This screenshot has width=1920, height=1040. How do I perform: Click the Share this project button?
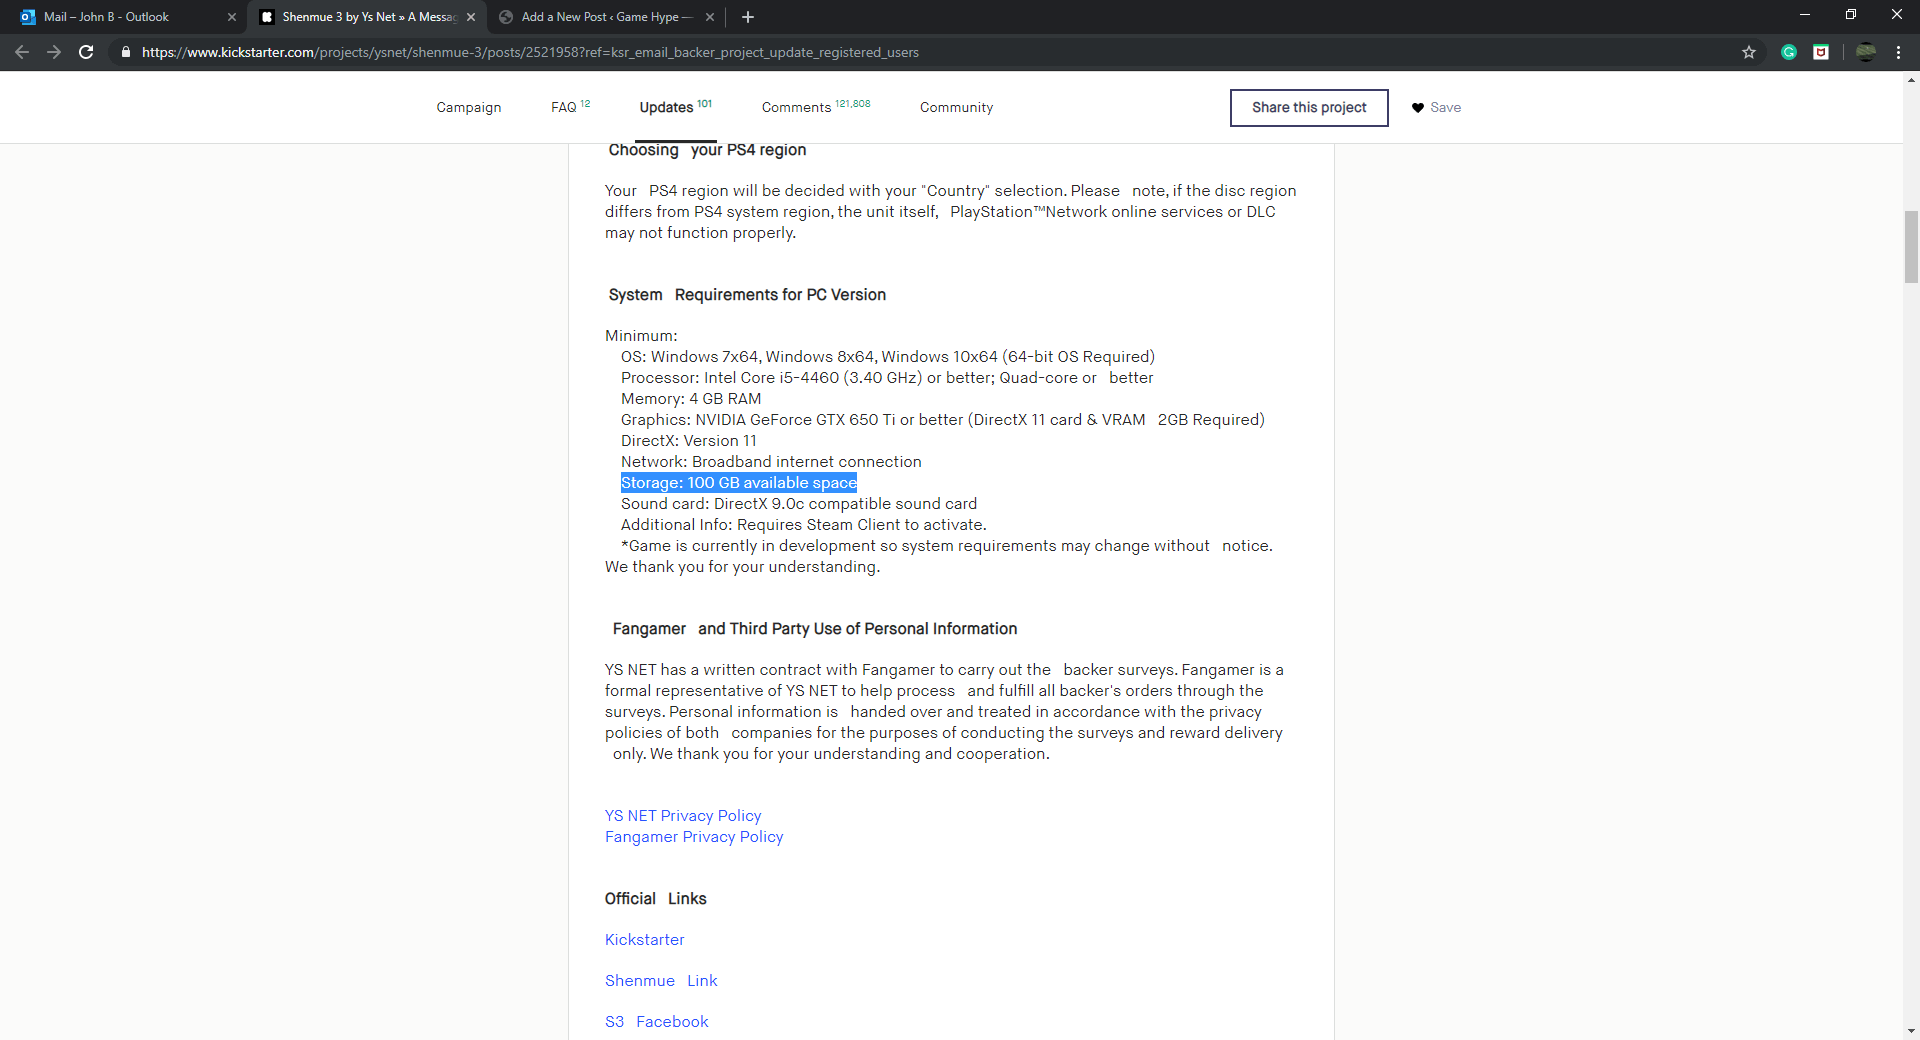tap(1309, 108)
